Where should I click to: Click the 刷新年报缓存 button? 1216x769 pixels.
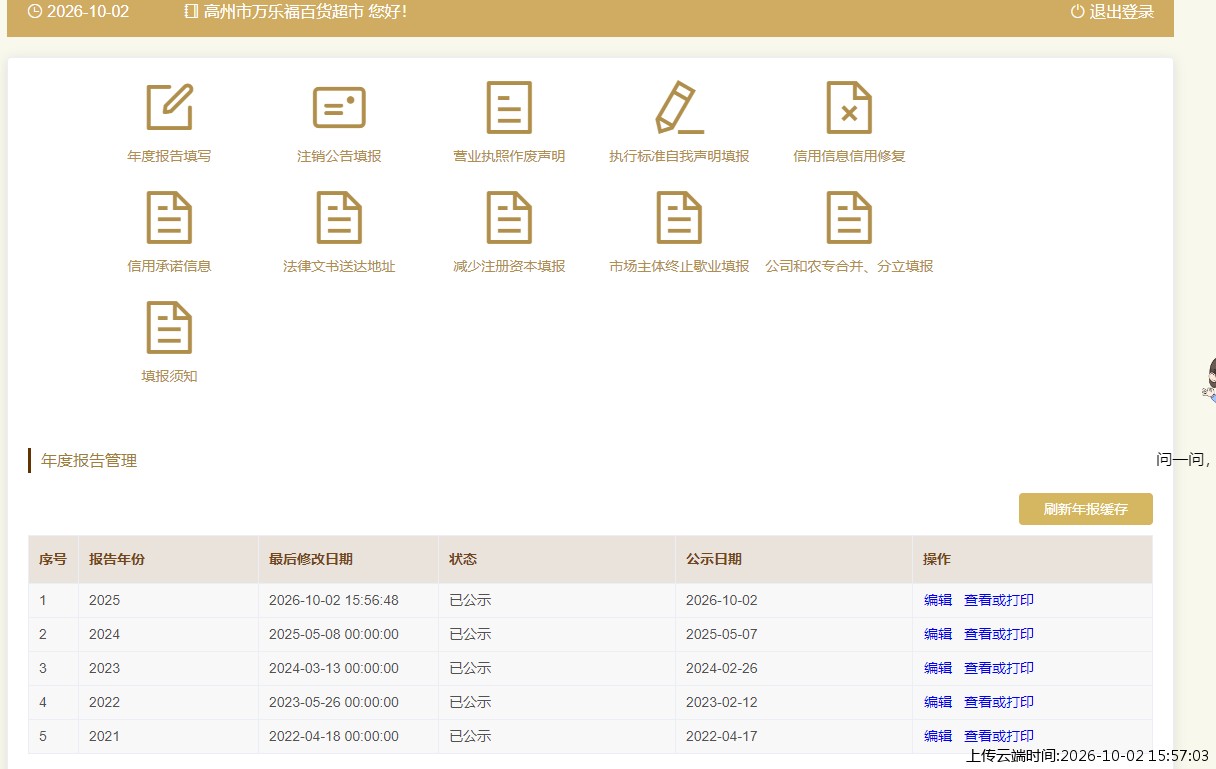pos(1086,509)
